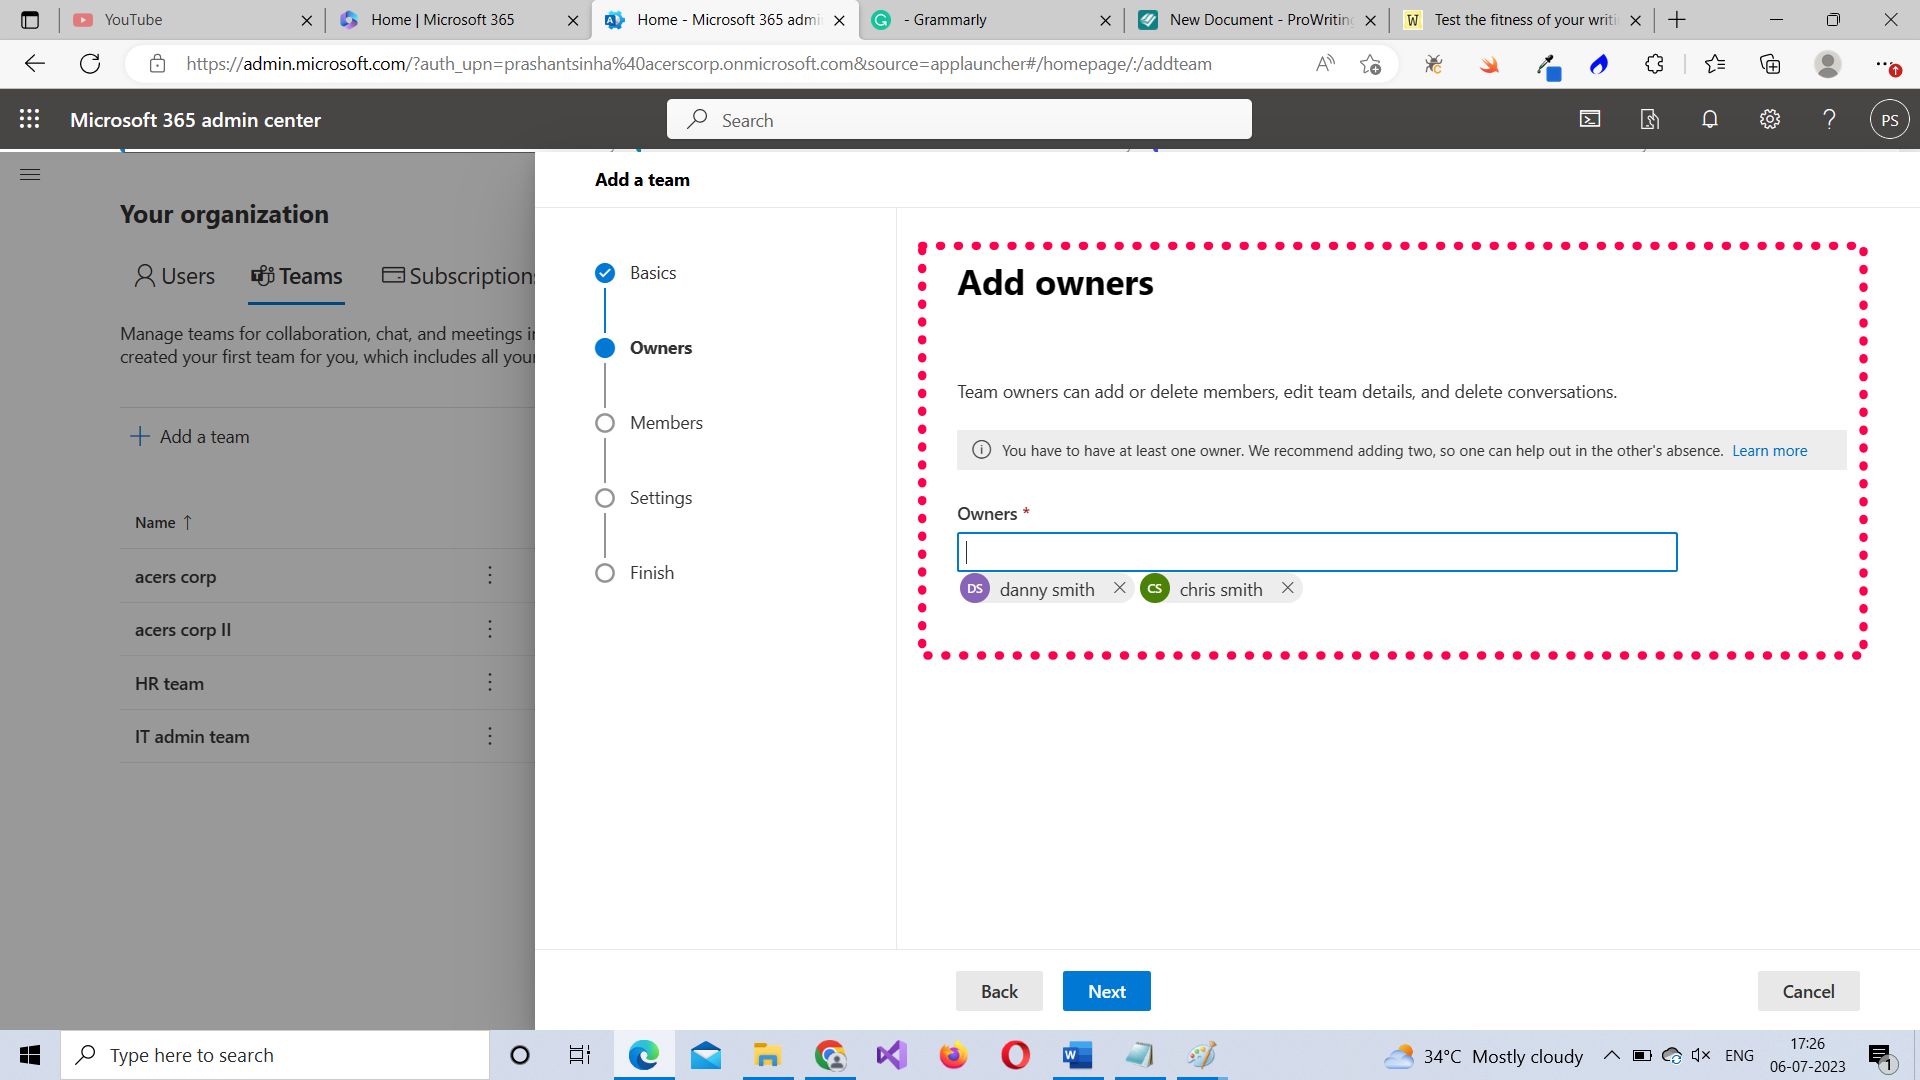Click the PS account avatar
The height and width of the screenshot is (1080, 1920).
tap(1889, 120)
